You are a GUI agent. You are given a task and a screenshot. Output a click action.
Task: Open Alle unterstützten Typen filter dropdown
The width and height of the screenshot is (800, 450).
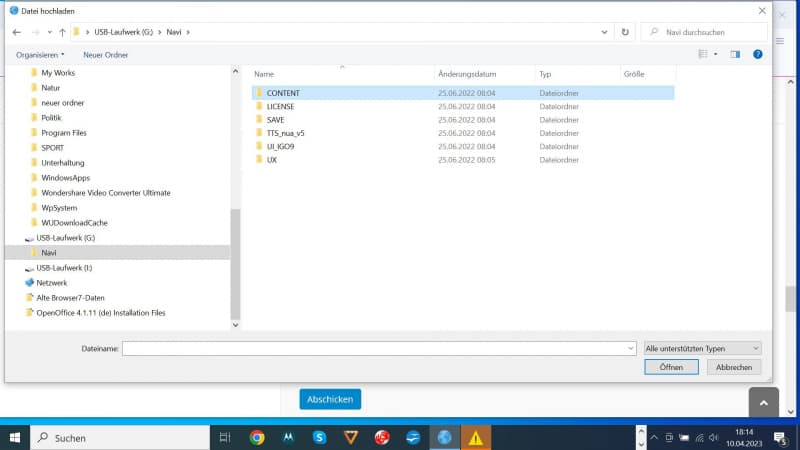pyautogui.click(x=702, y=348)
